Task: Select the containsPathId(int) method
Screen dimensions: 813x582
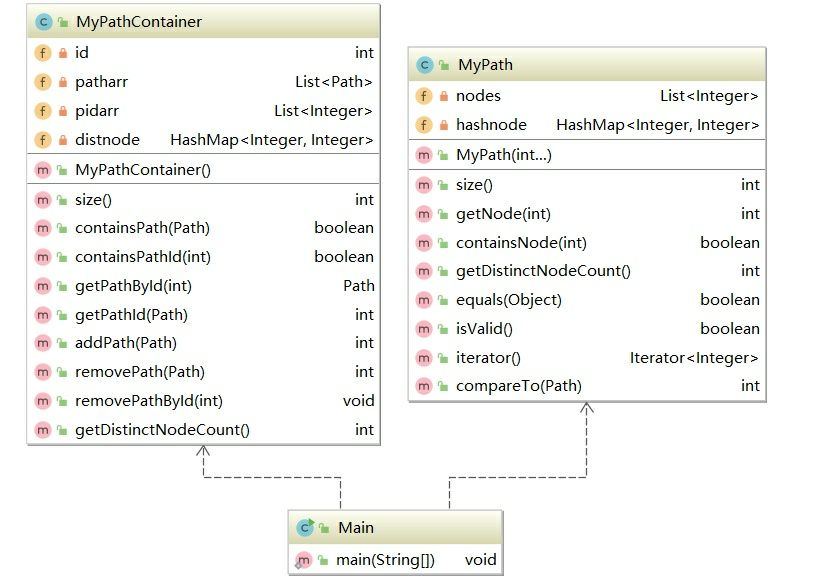Action: [x=143, y=257]
